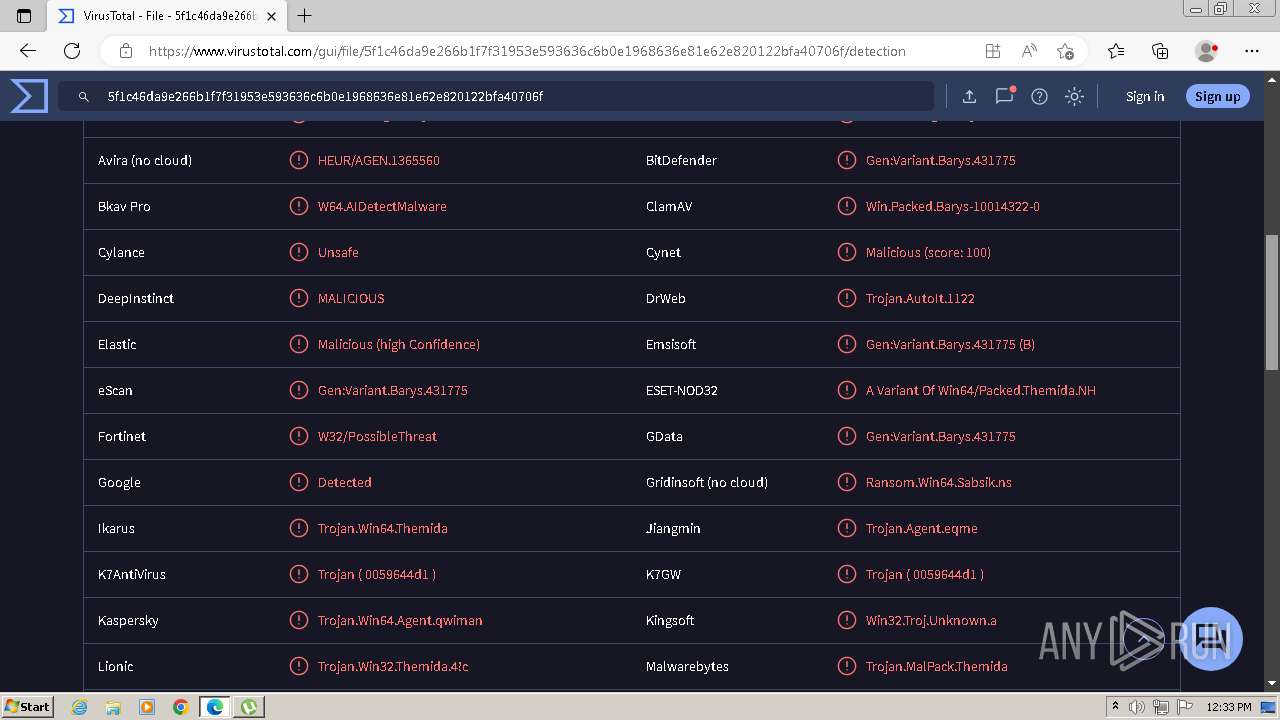Viewport: 1280px width, 720px height.
Task: Select Win.Packed.Barys-10014322-0 result text
Action: 953,206
